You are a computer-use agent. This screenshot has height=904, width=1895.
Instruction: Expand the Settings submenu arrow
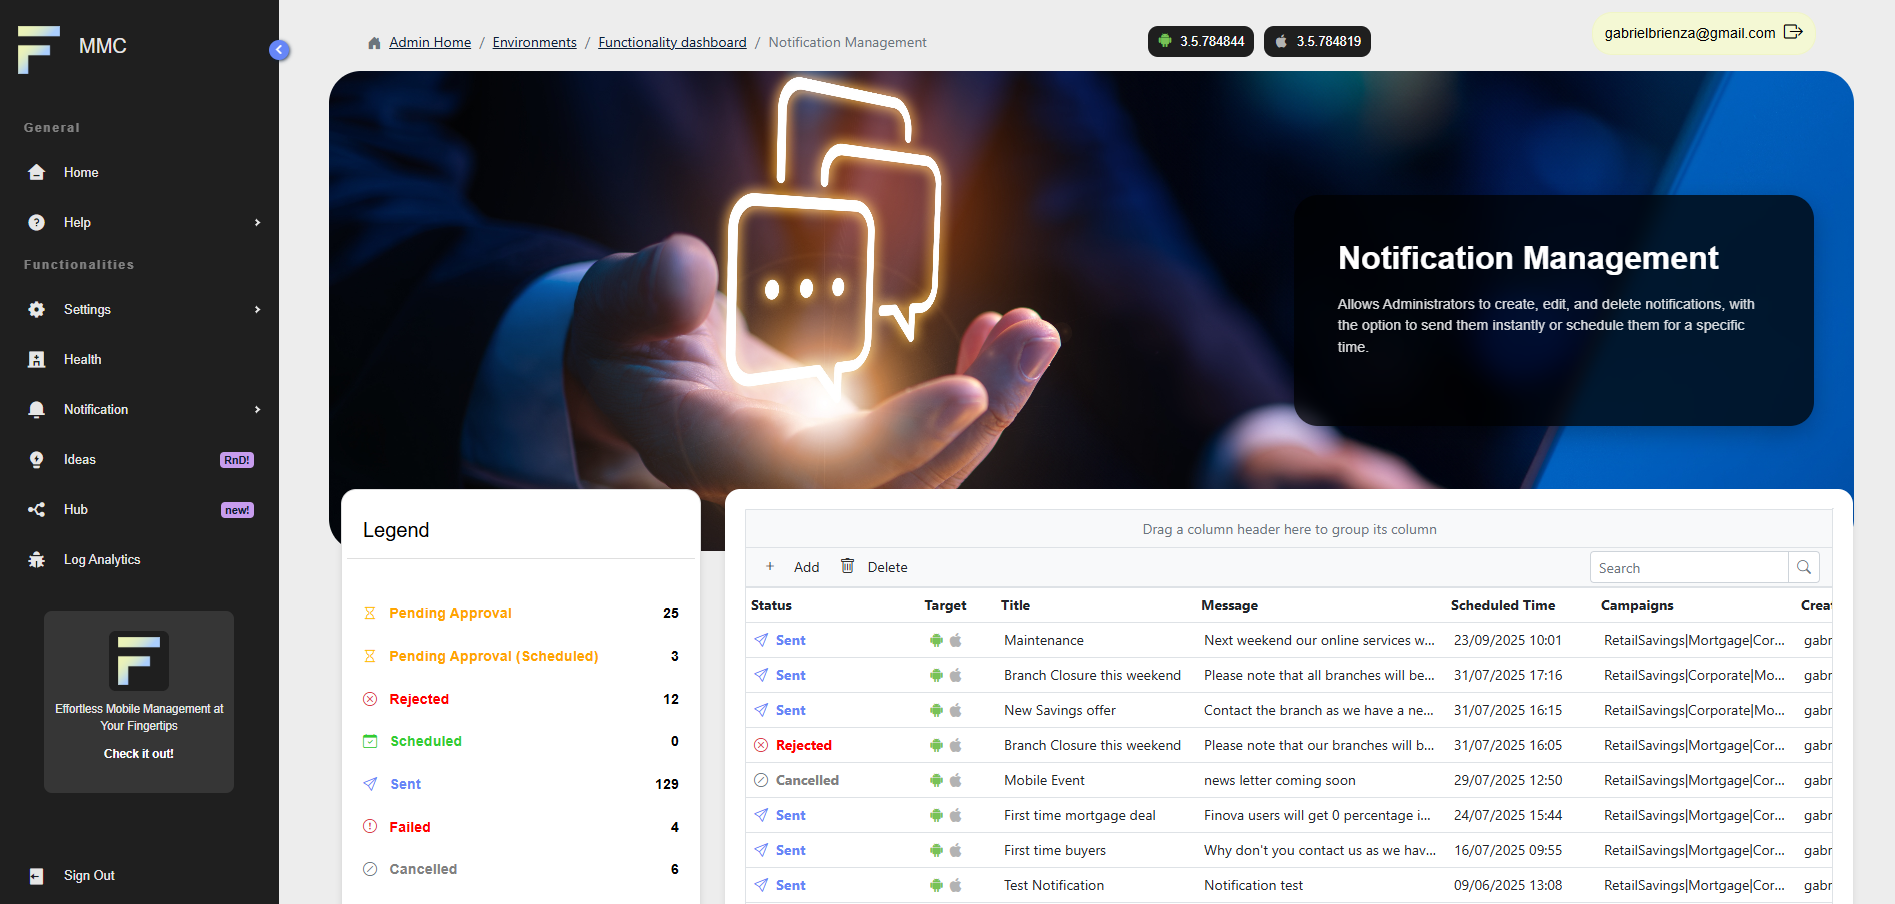point(257,309)
